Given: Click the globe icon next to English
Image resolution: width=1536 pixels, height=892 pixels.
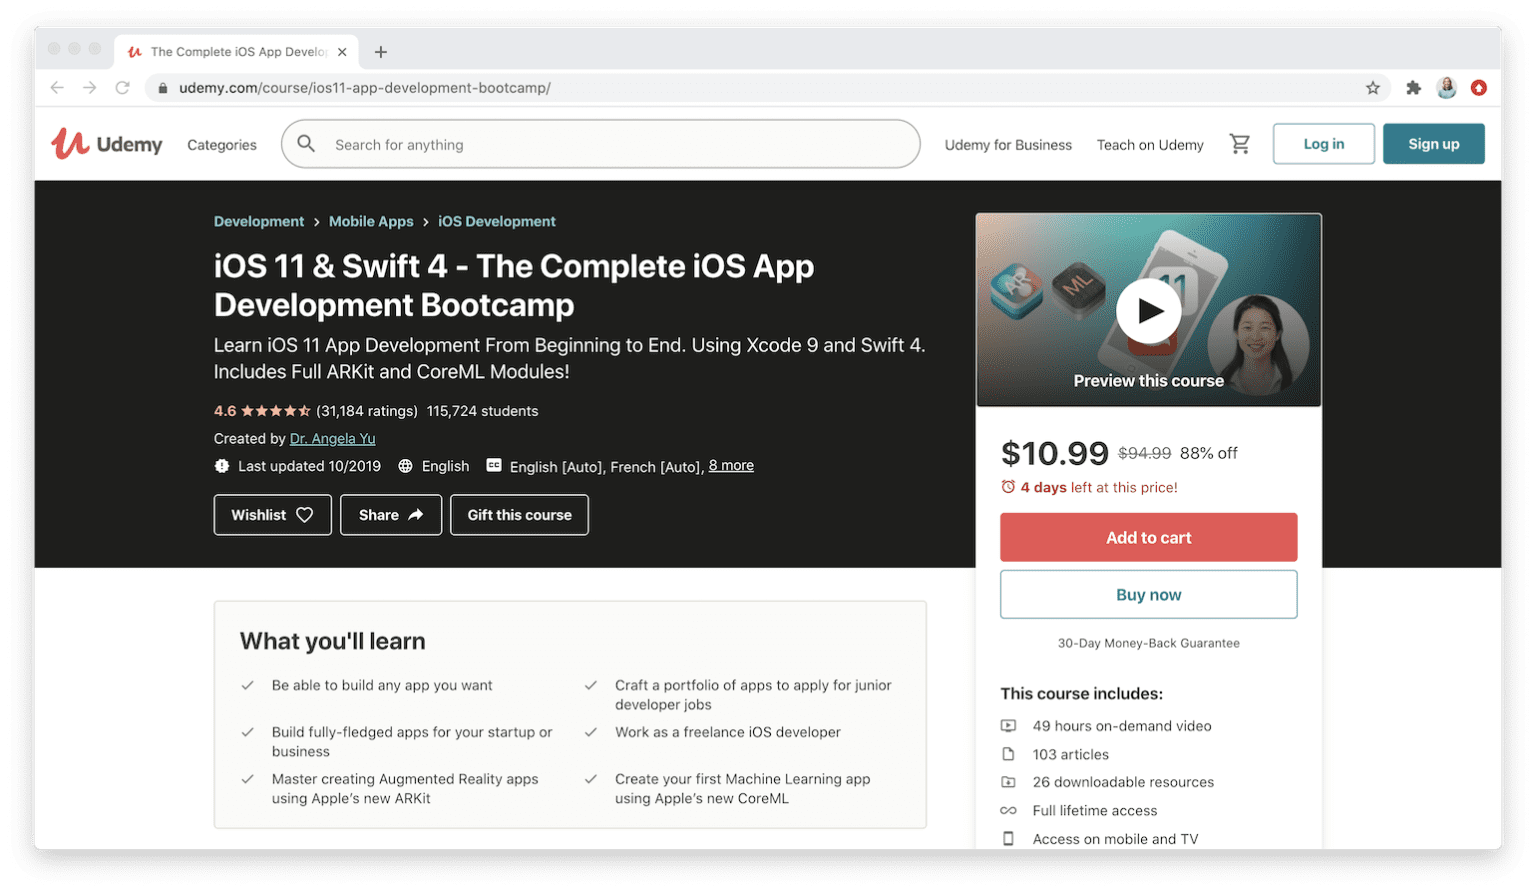Looking at the screenshot, I should [404, 465].
